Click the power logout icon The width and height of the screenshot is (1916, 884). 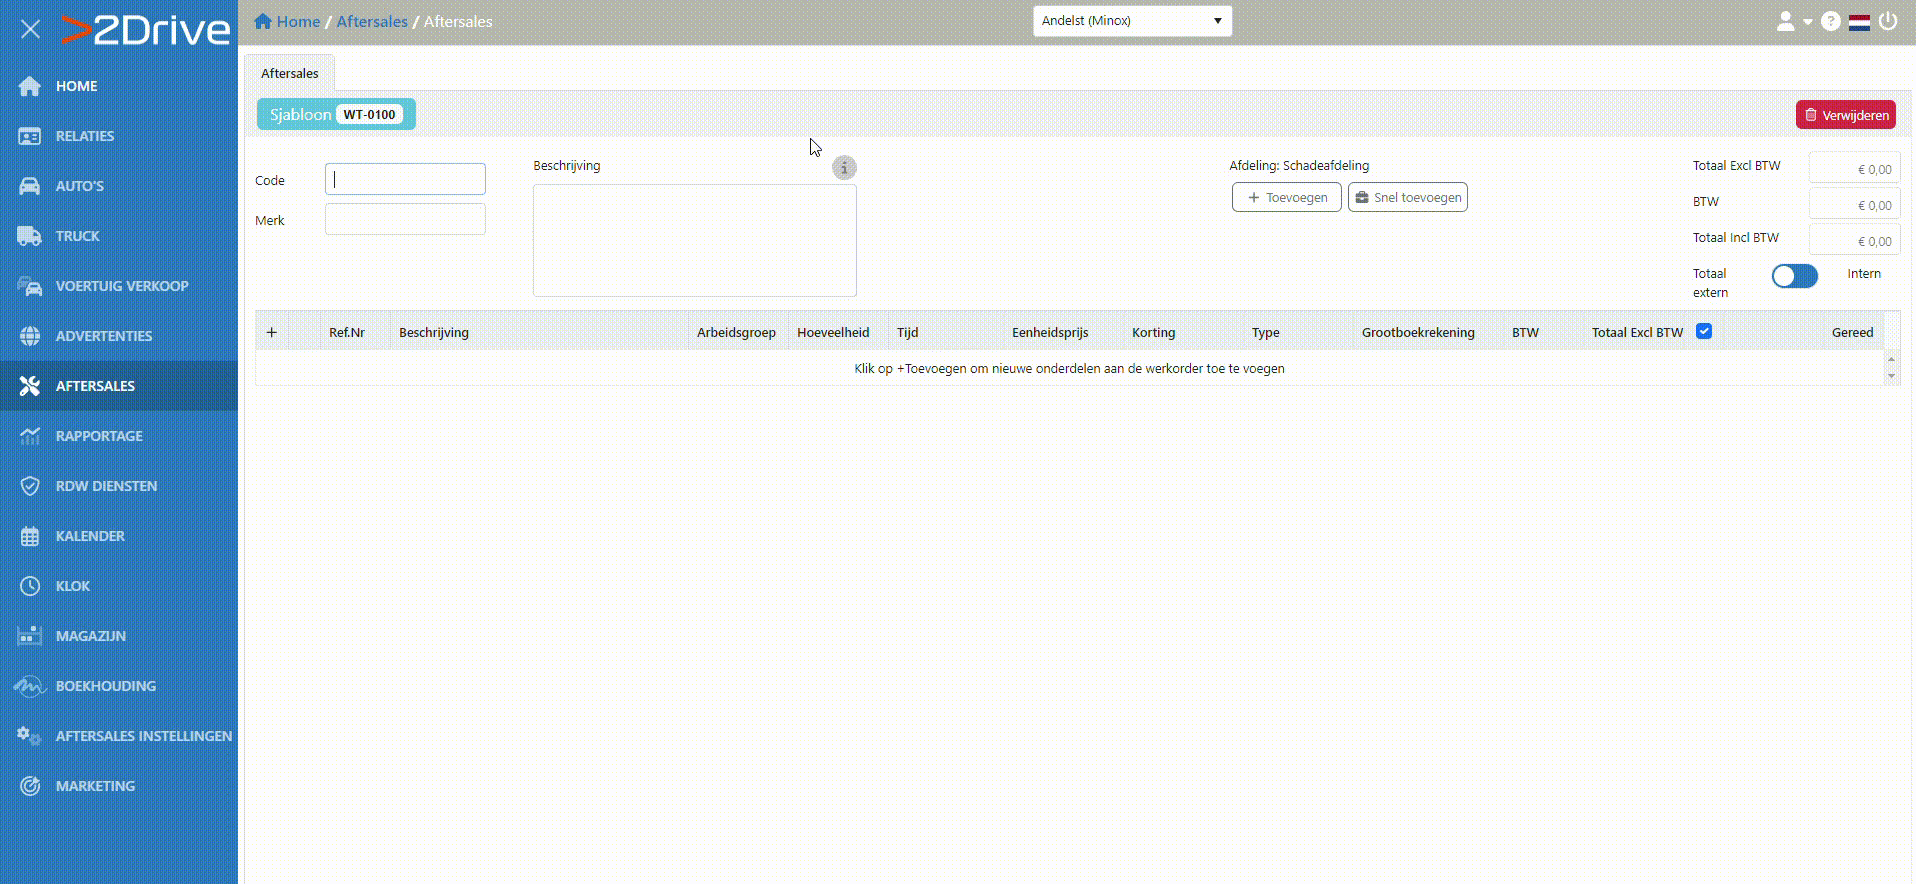pyautogui.click(x=1888, y=21)
